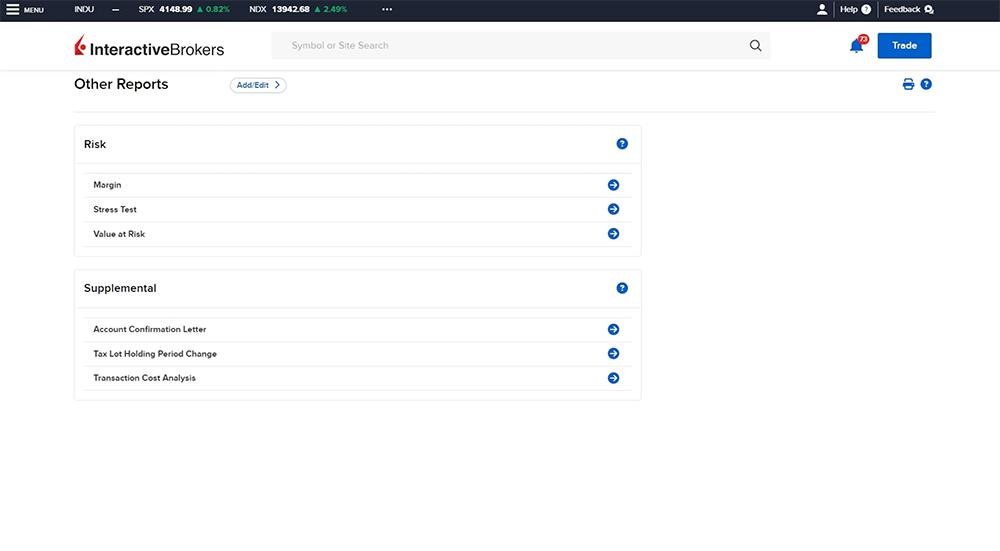Click the Symbol or Site Search field

tap(510, 46)
